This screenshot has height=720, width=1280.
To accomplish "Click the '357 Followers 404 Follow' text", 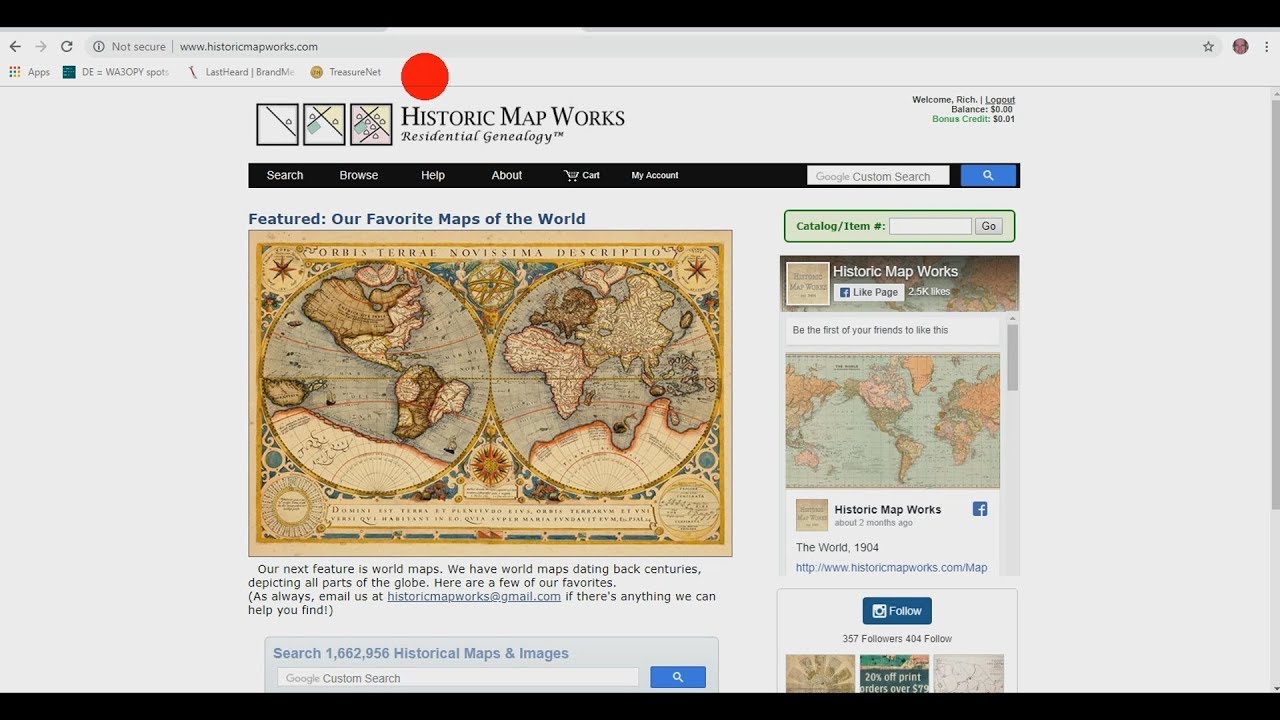I will [897, 638].
